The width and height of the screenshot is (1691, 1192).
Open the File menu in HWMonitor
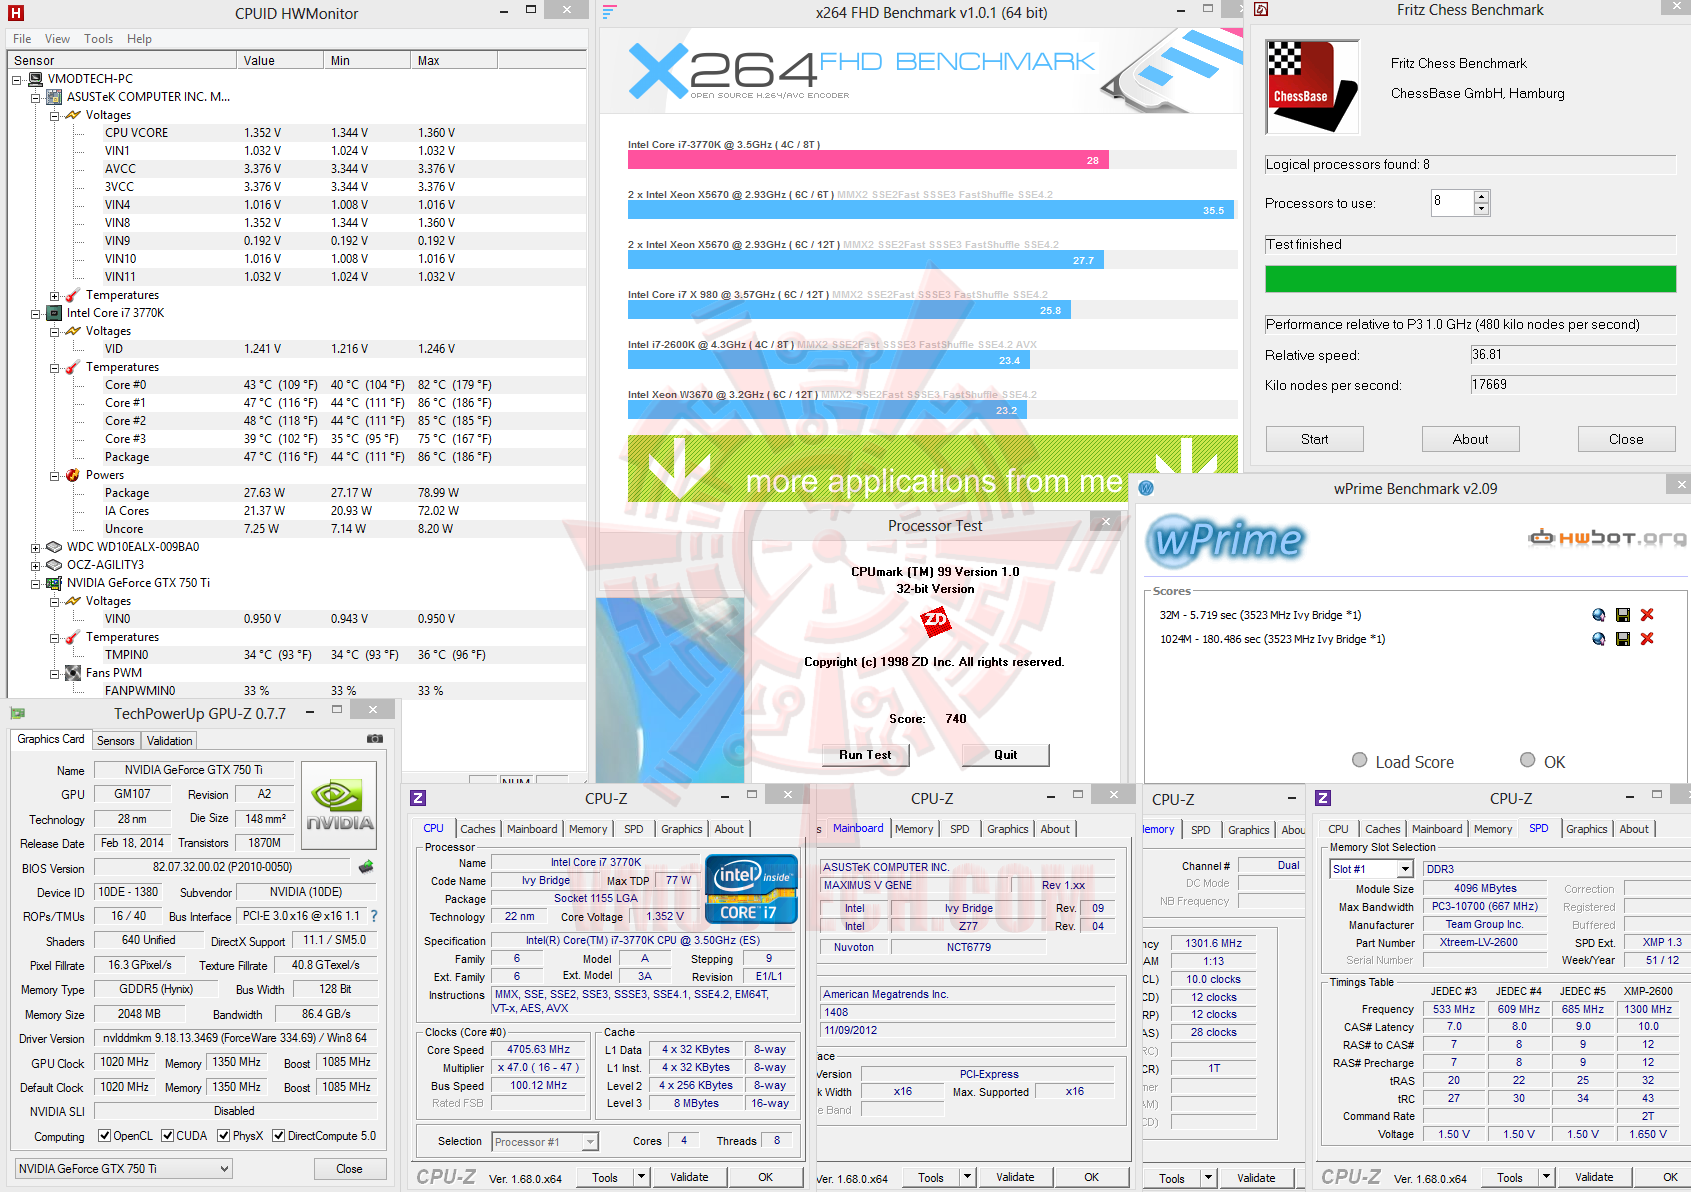click(x=22, y=39)
